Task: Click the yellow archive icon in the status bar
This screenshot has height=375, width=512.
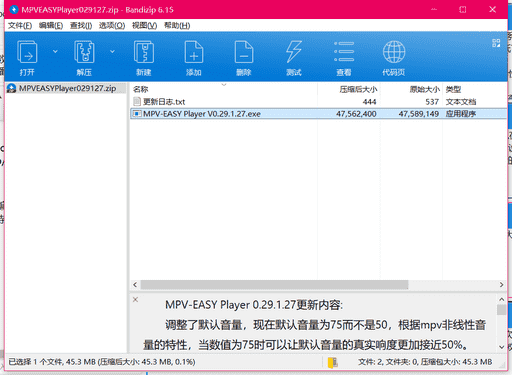Action: pyautogui.click(x=333, y=362)
